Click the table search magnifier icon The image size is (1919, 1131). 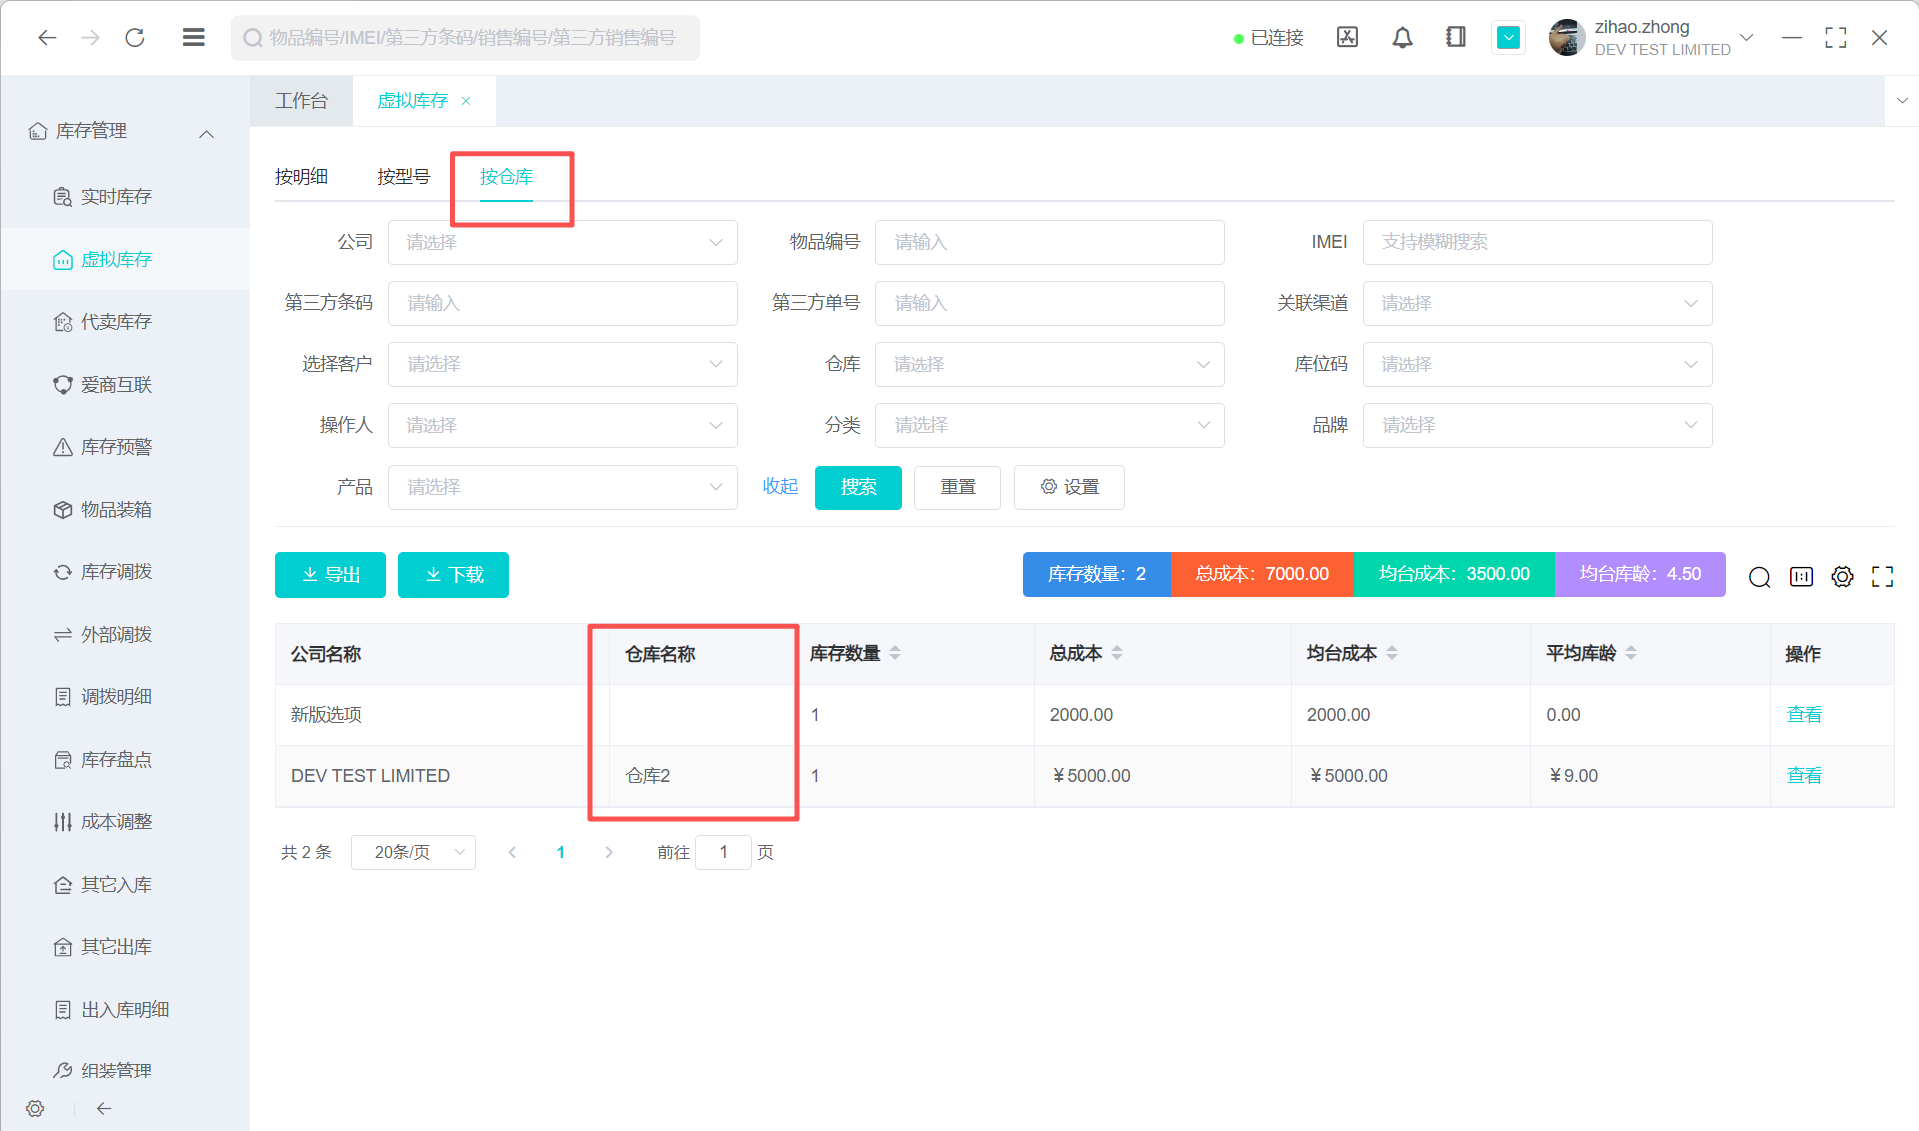click(x=1759, y=576)
